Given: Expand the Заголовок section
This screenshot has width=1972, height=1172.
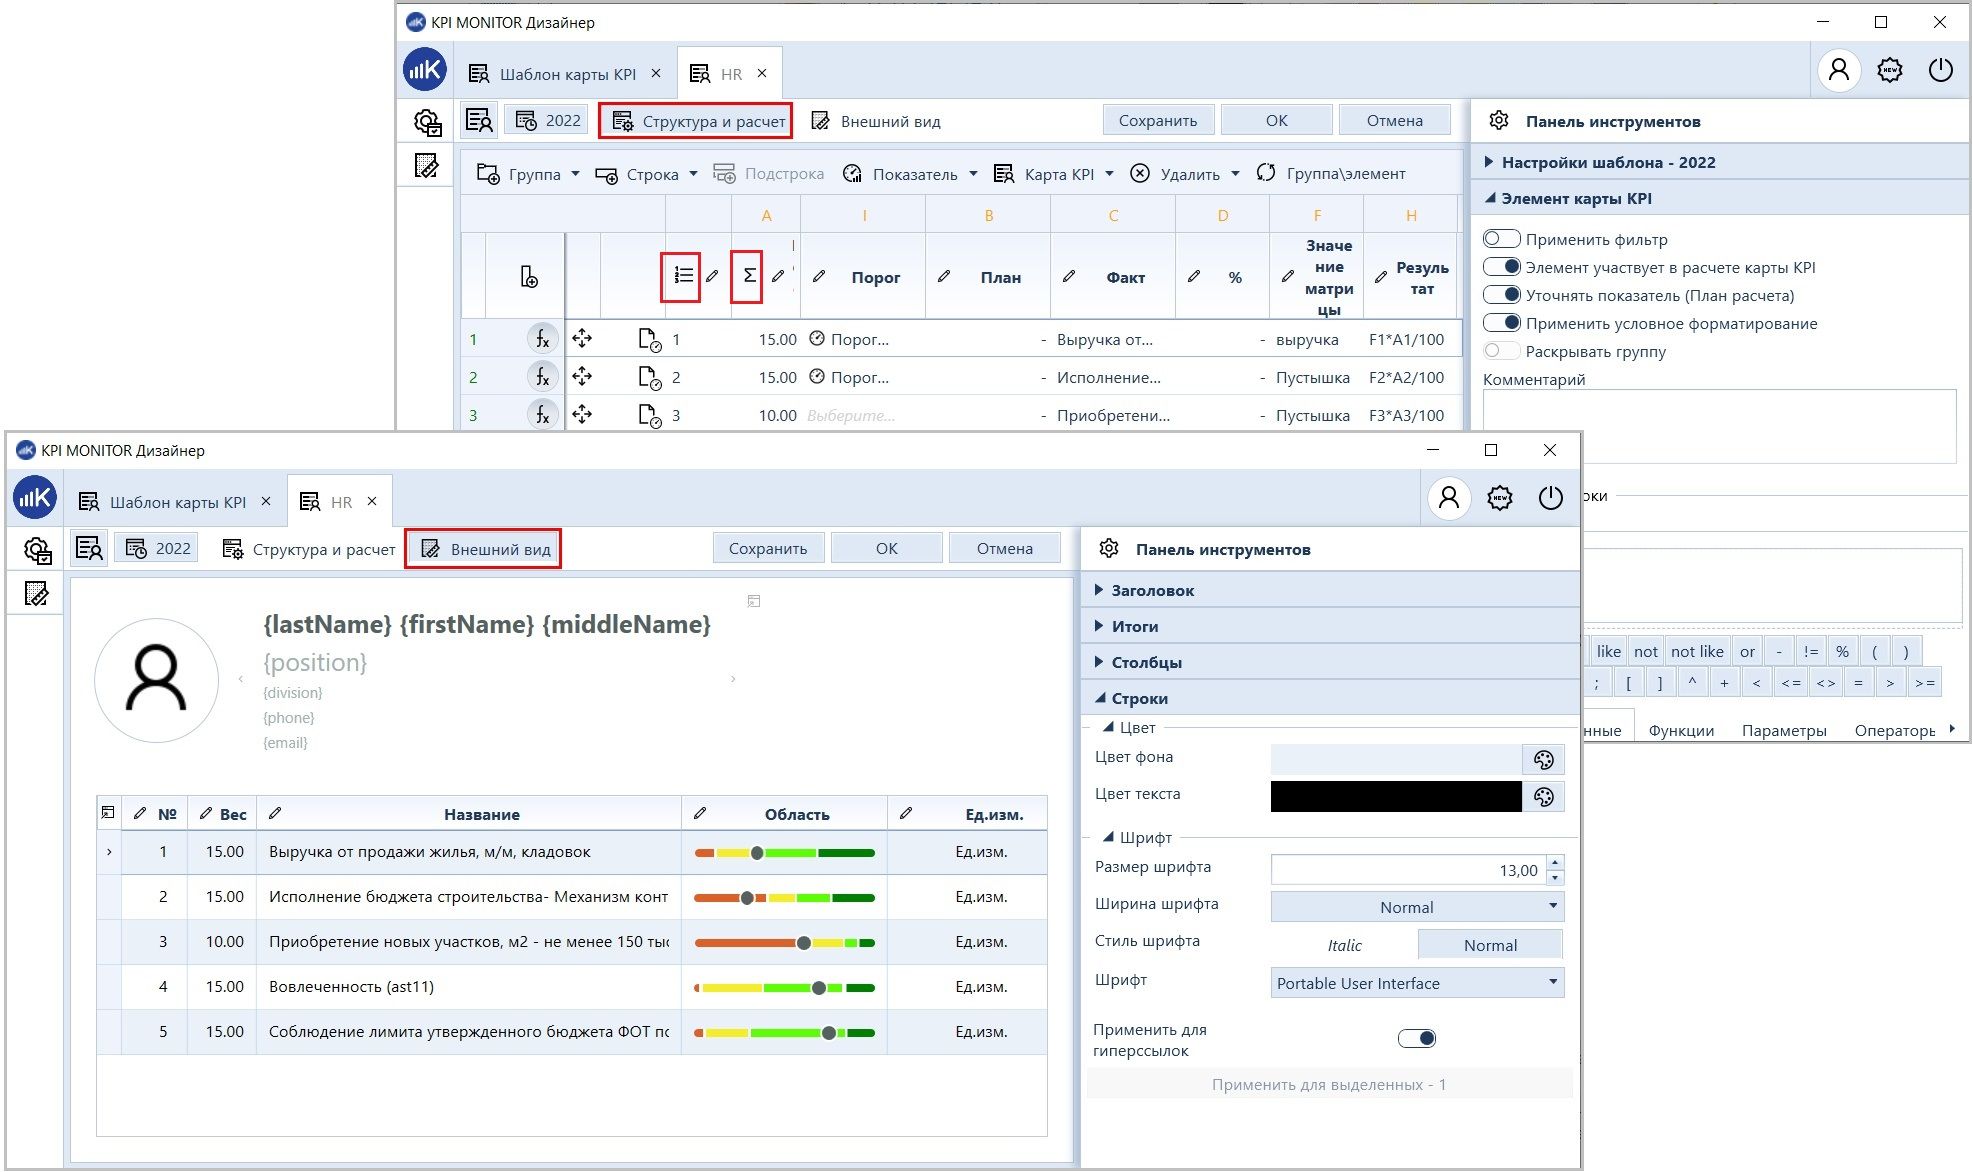Looking at the screenshot, I should point(1331,590).
